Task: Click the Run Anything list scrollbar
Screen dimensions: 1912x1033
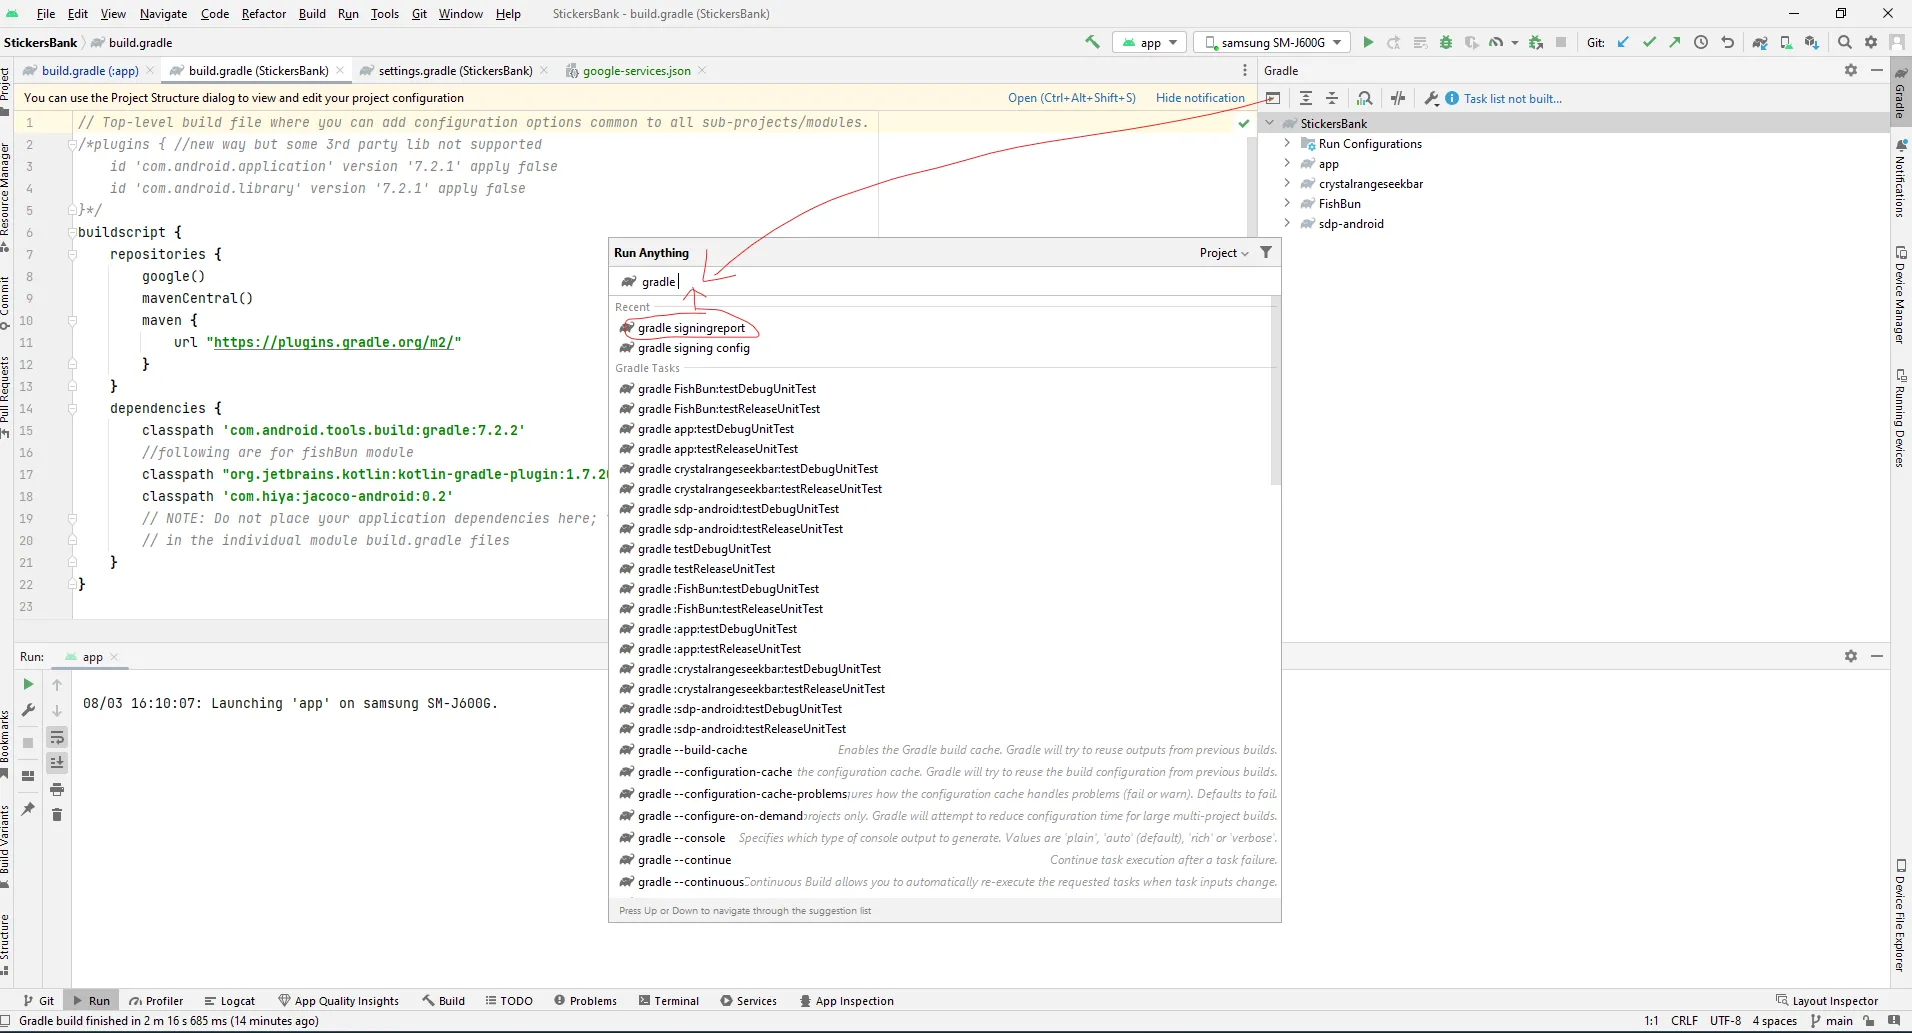Action: 1275,390
